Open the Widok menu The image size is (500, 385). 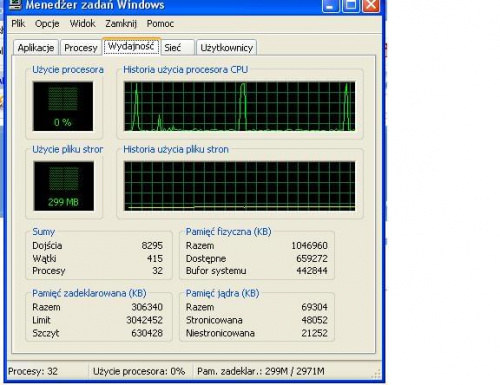(x=82, y=24)
